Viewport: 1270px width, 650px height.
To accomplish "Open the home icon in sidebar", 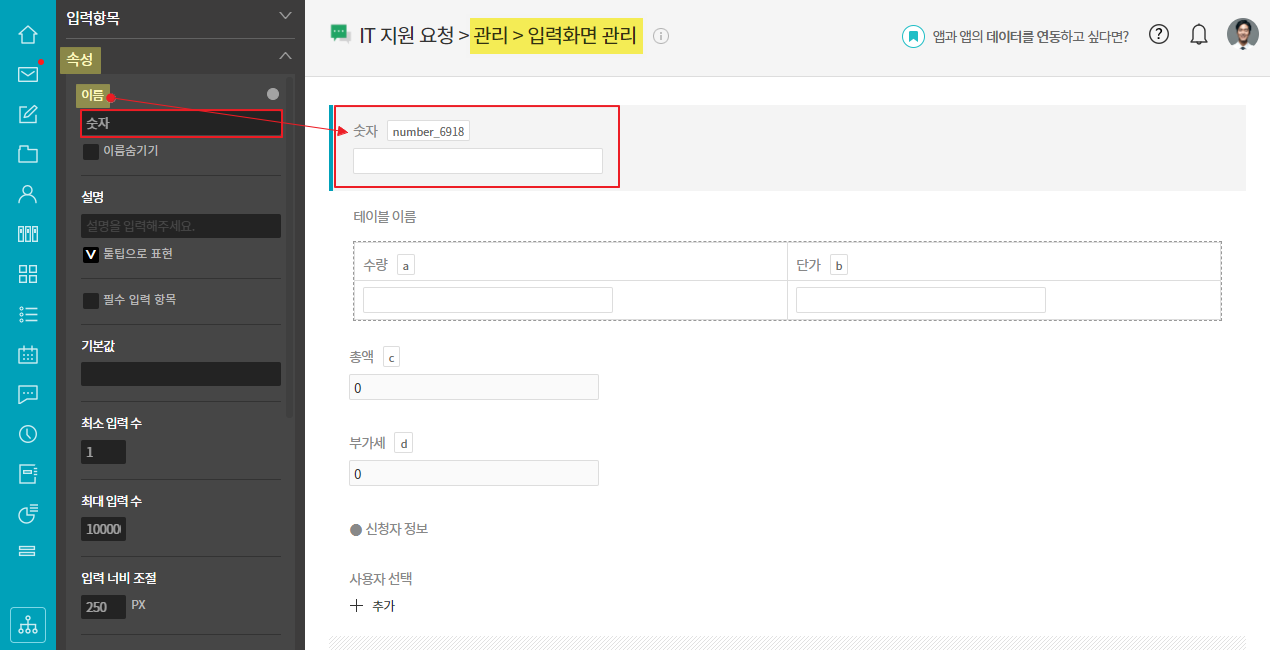I will 28,34.
